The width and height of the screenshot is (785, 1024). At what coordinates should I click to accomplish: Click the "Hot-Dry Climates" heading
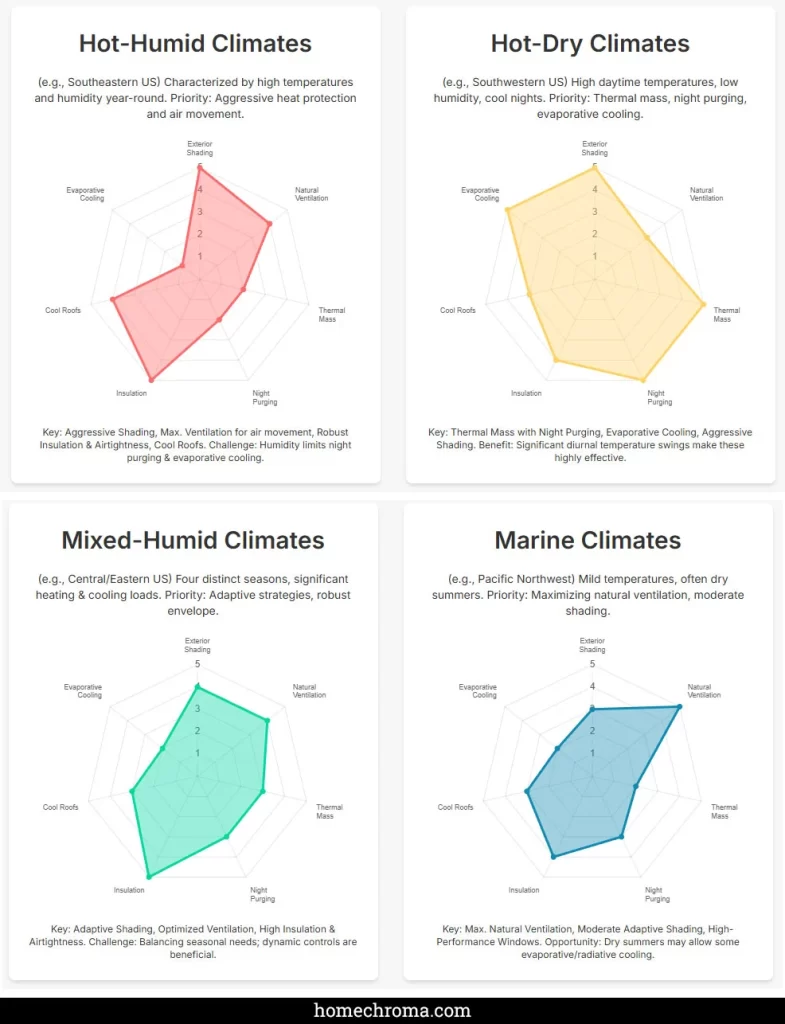[x=590, y=44]
